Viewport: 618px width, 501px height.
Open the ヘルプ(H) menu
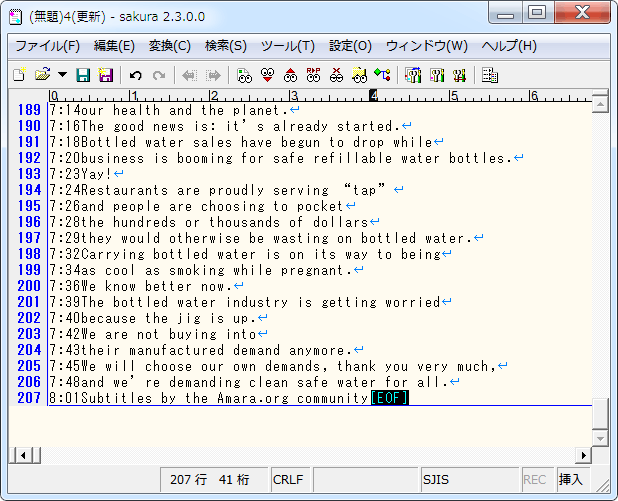click(508, 46)
